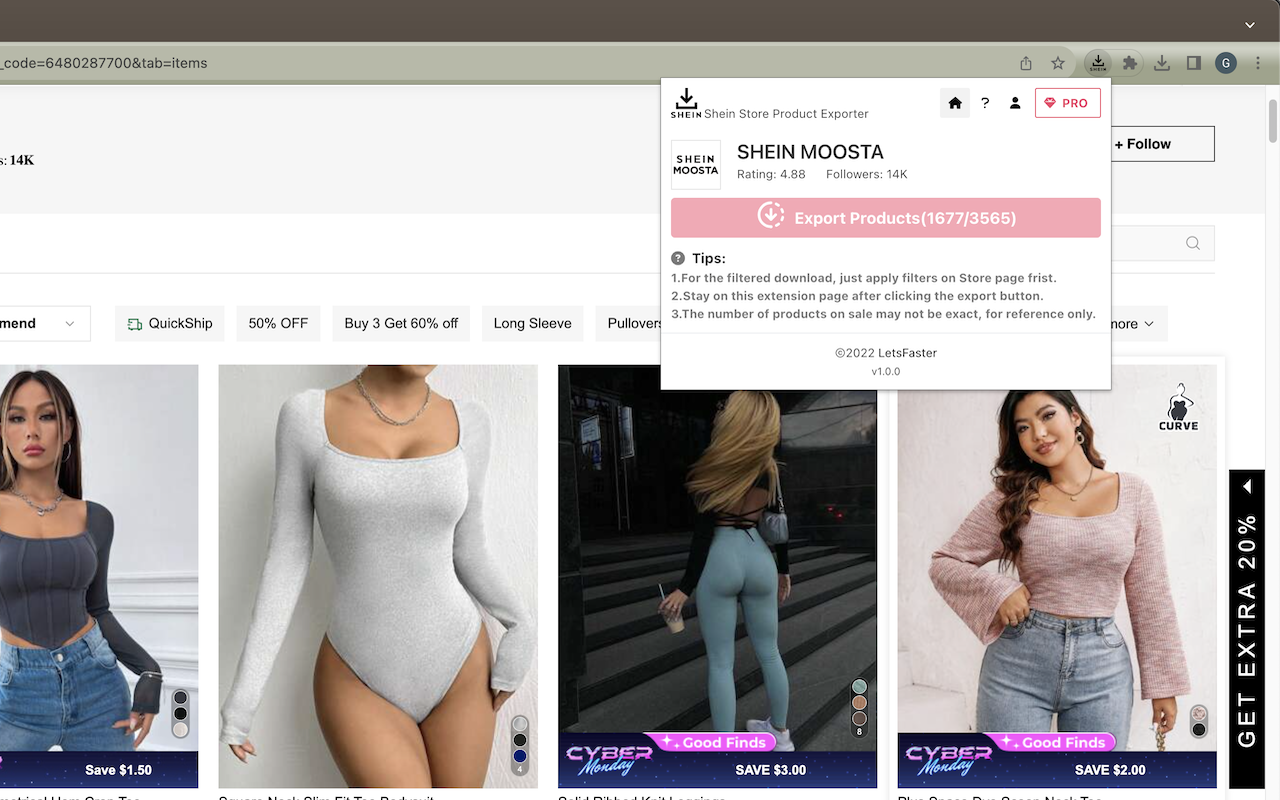Open the Chrome profile avatar G
Image resolution: width=1280 pixels, height=800 pixels.
point(1226,63)
